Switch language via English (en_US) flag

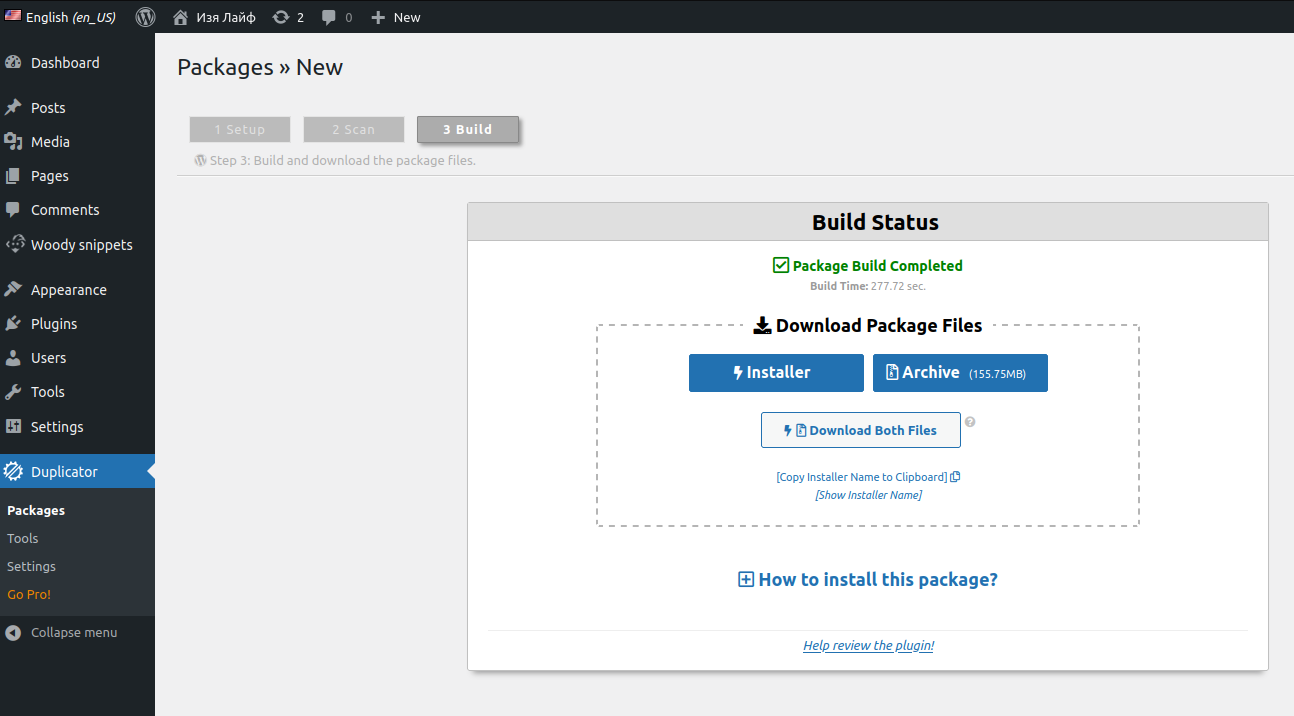[60, 17]
